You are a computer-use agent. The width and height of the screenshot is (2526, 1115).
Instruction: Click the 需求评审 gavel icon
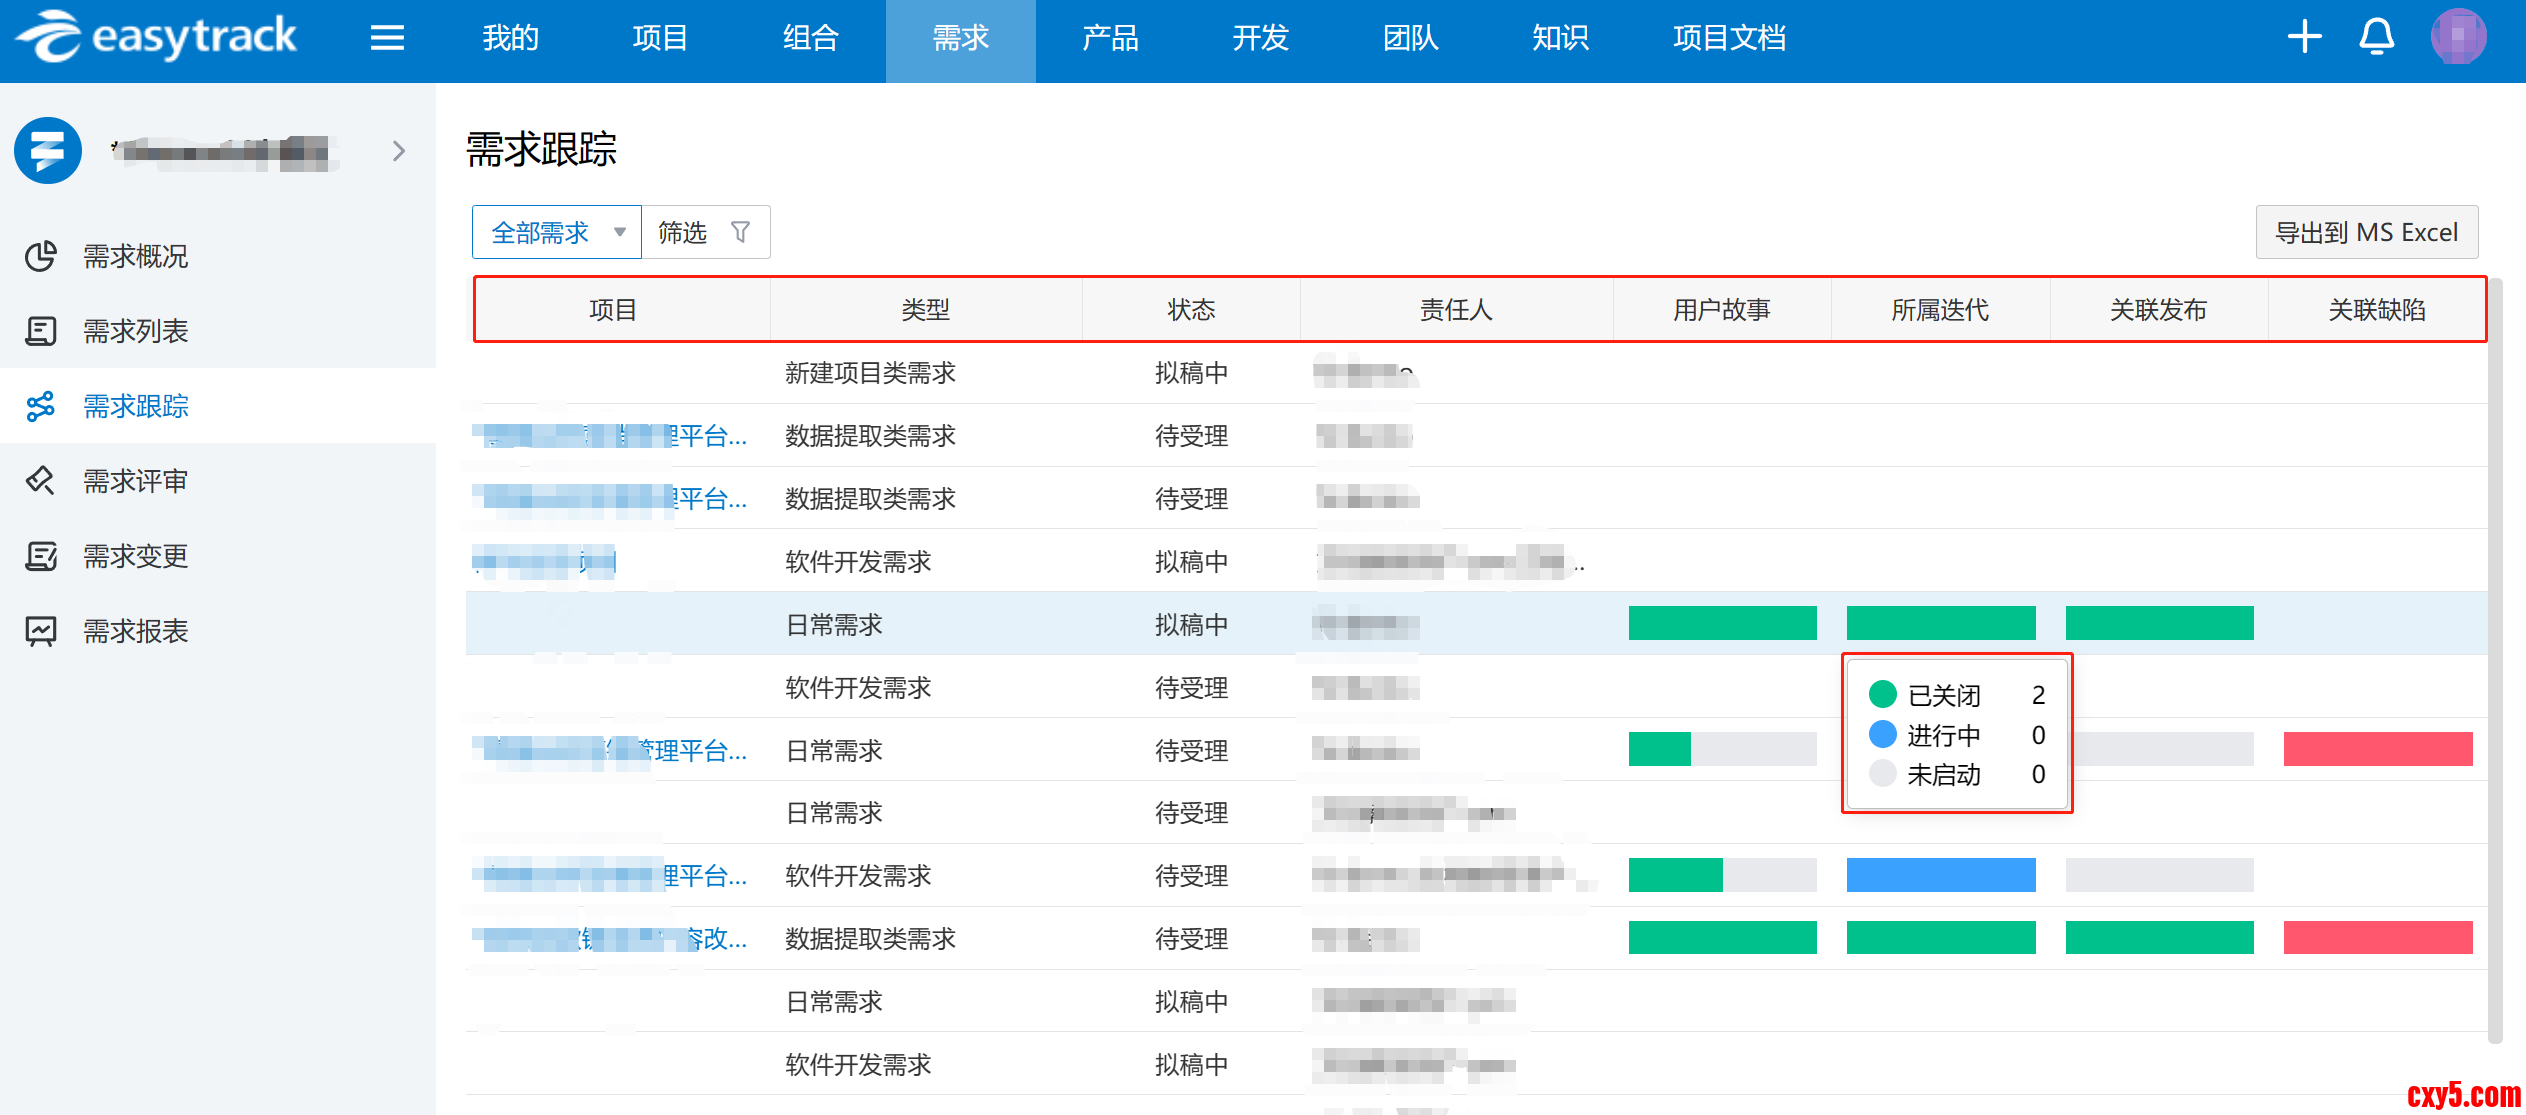[41, 481]
